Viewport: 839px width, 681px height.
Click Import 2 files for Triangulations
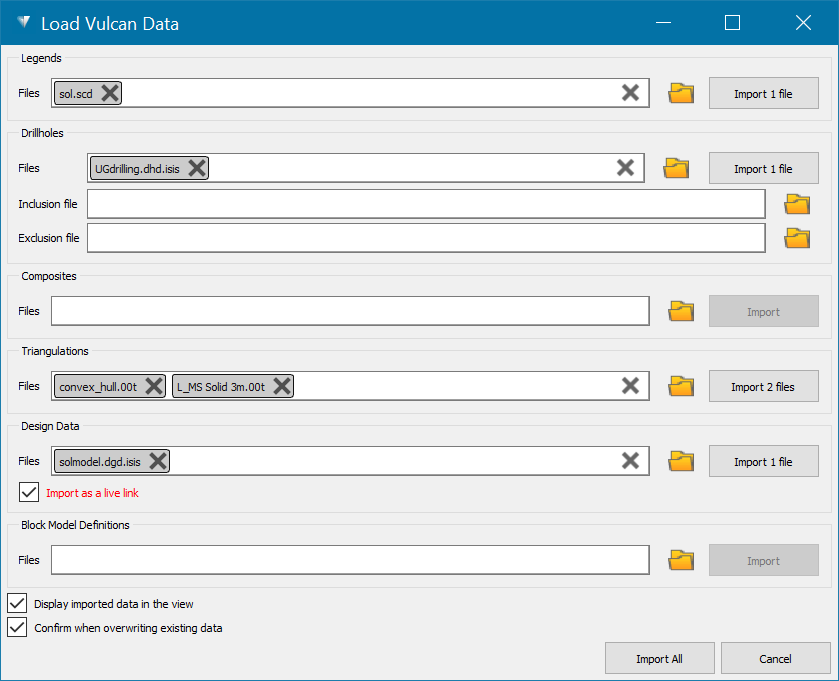[x=763, y=386]
